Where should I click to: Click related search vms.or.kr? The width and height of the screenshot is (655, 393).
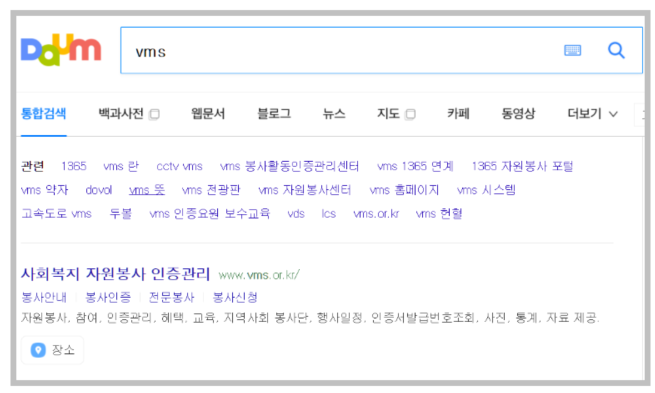point(376,214)
